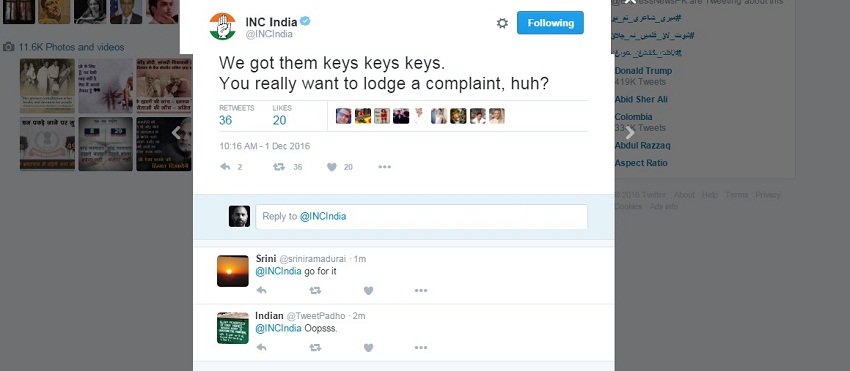The height and width of the screenshot is (371, 850).
Task: Like Srini's reply
Action: click(369, 290)
